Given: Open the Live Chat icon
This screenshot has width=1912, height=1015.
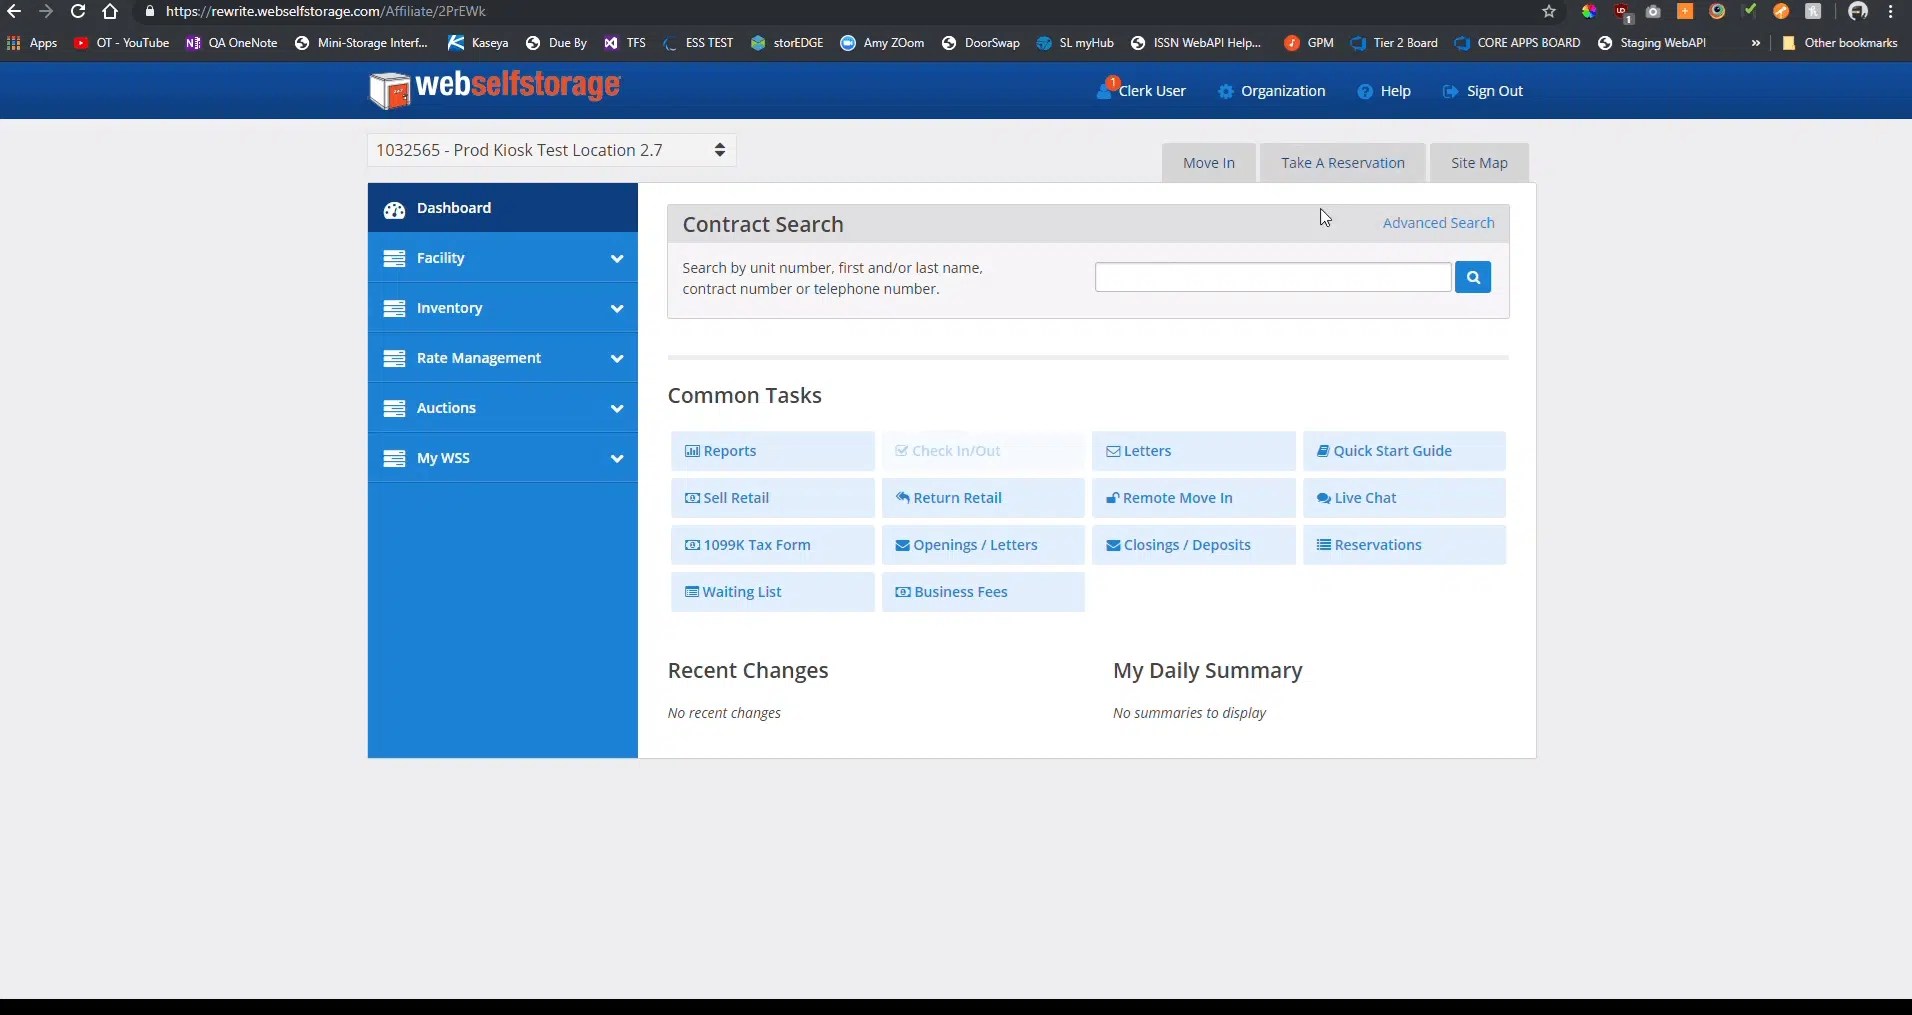Looking at the screenshot, I should (x=1327, y=498).
